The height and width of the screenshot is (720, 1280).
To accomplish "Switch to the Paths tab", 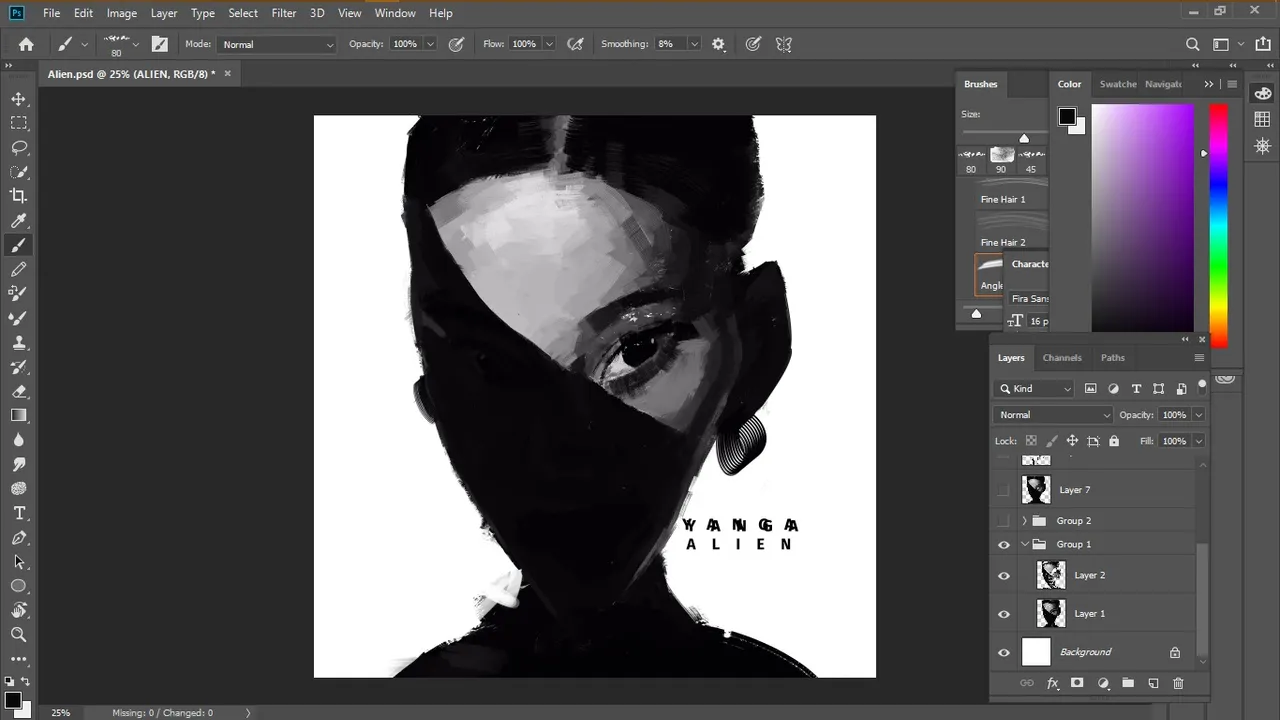I will point(1113,358).
